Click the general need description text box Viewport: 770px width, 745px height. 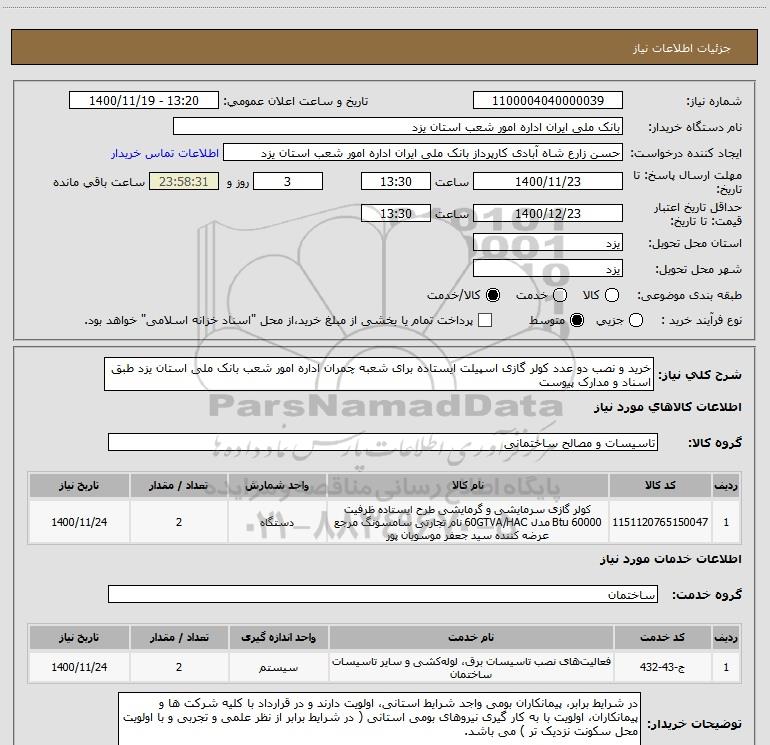click(379, 375)
